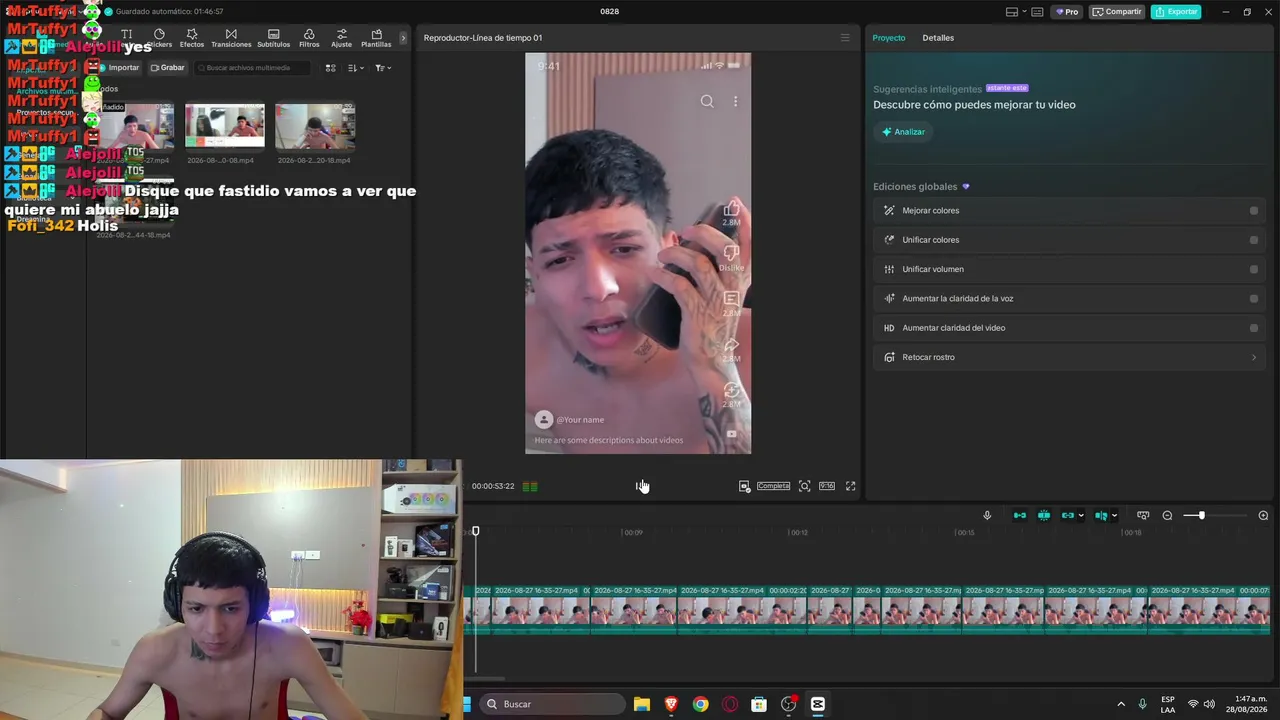
Task: Open Opera browser from the taskbar
Action: pyautogui.click(x=730, y=704)
